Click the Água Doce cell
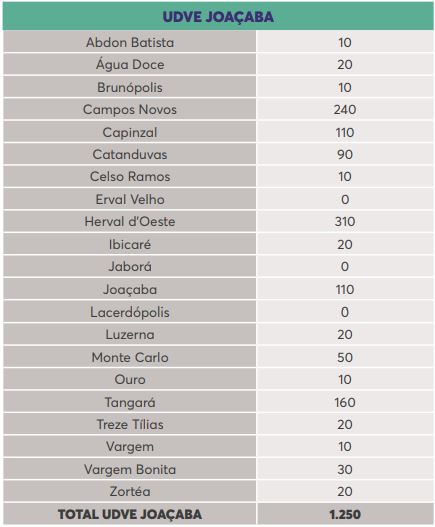The height and width of the screenshot is (527, 435). (130, 64)
